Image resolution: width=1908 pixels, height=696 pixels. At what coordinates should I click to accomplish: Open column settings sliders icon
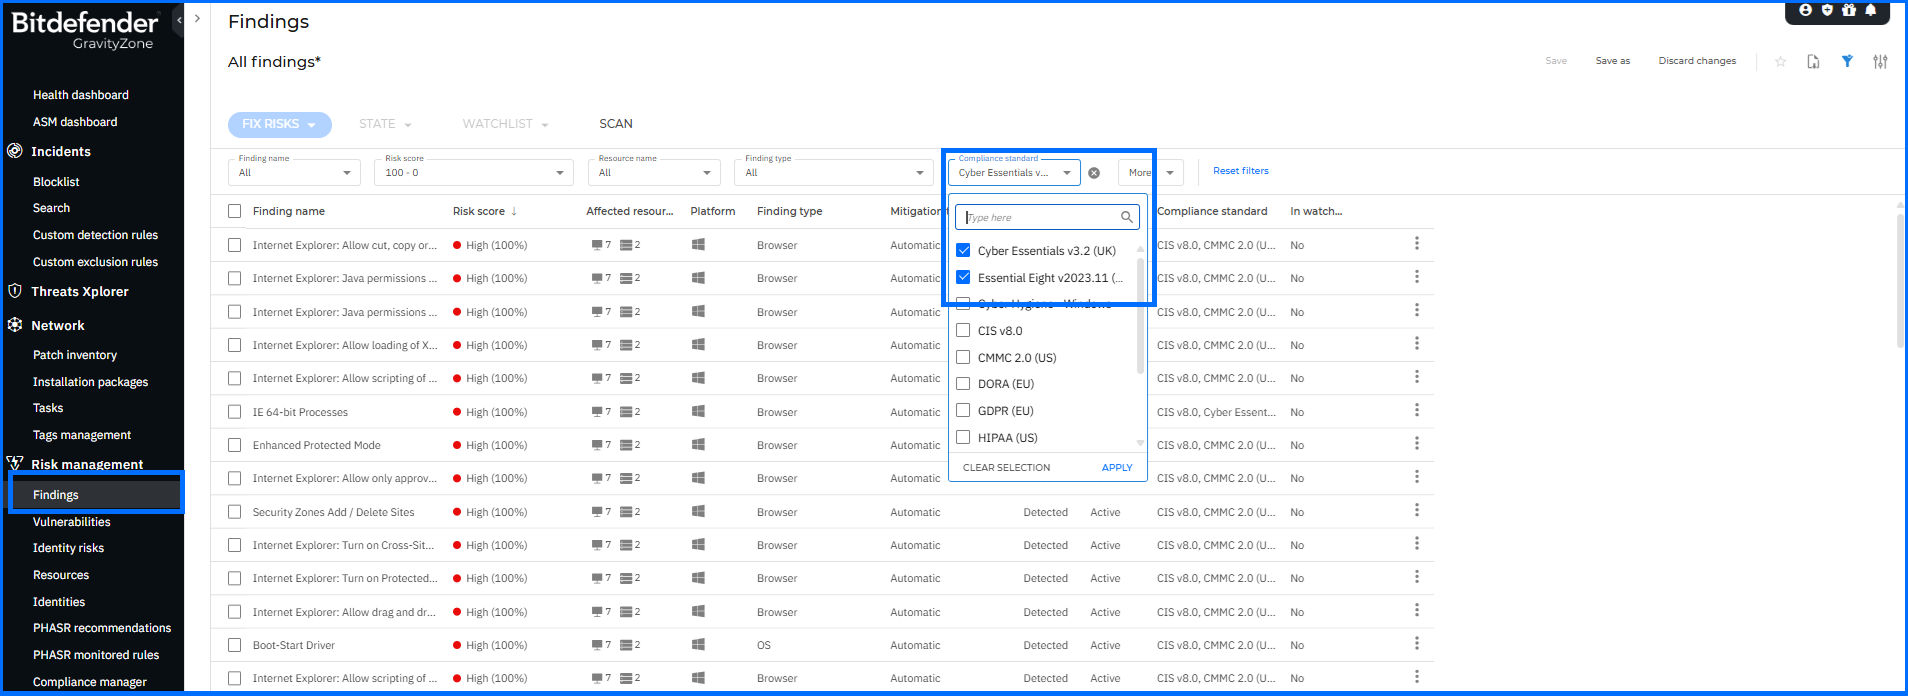point(1880,61)
